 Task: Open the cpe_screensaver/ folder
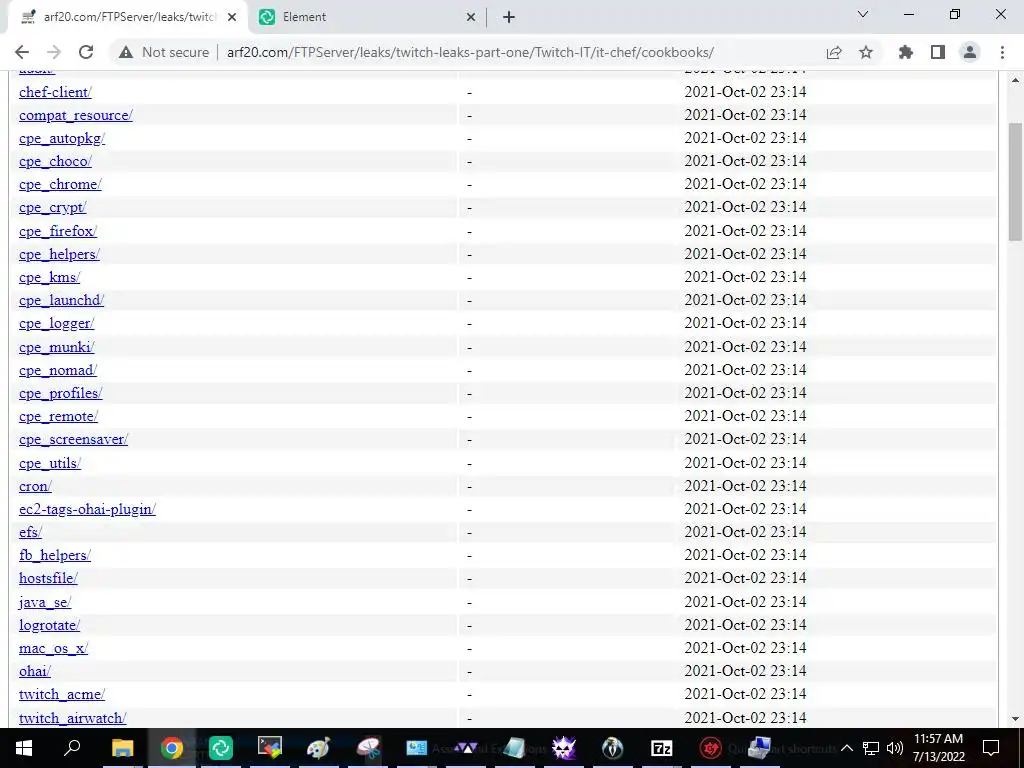[74, 440]
